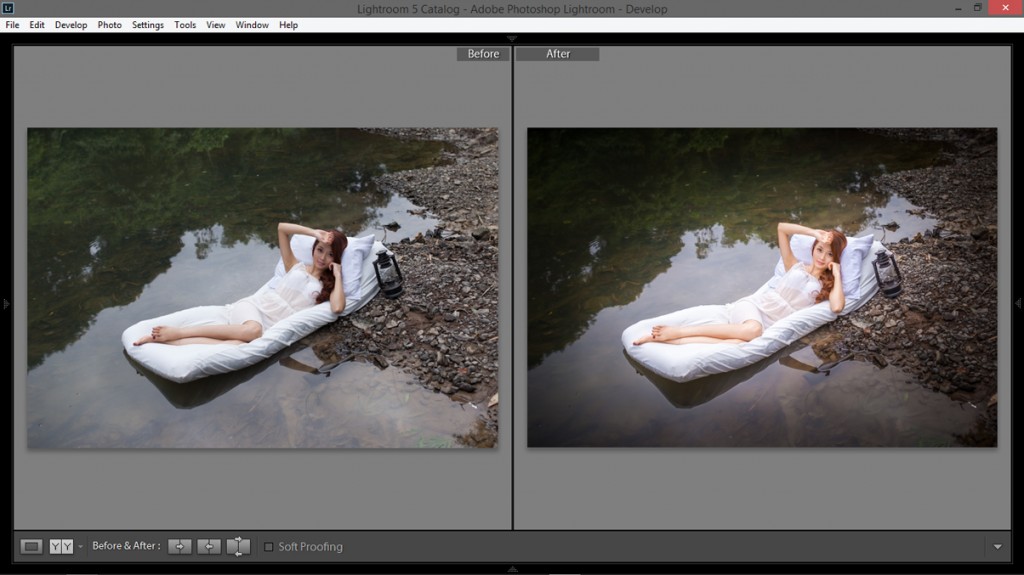Click the After image preview
Image resolution: width=1024 pixels, height=575 pixels.
pyautogui.click(x=762, y=287)
